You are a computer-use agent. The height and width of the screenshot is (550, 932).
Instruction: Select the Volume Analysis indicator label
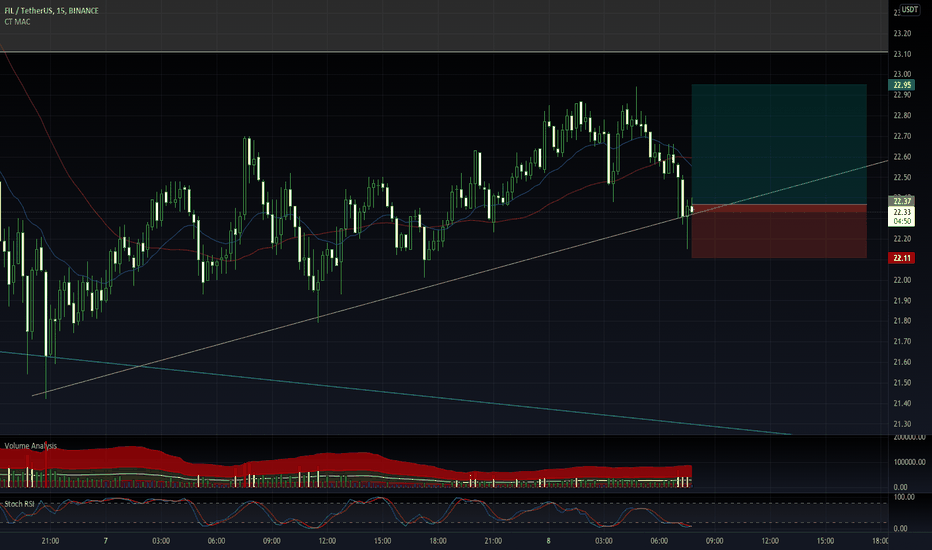point(31,445)
